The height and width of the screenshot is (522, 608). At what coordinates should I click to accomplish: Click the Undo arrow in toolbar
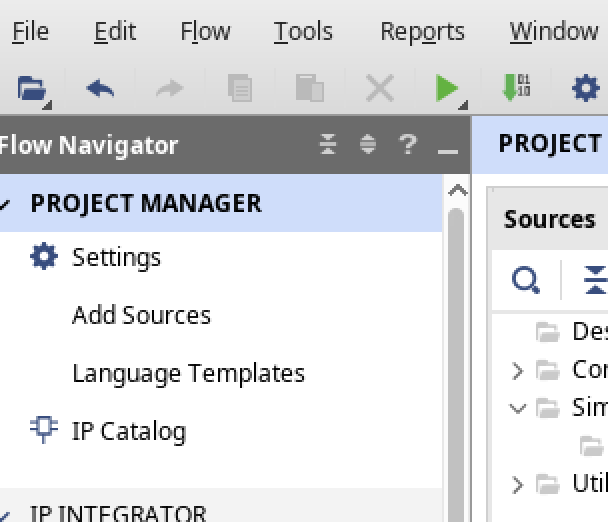tap(100, 89)
